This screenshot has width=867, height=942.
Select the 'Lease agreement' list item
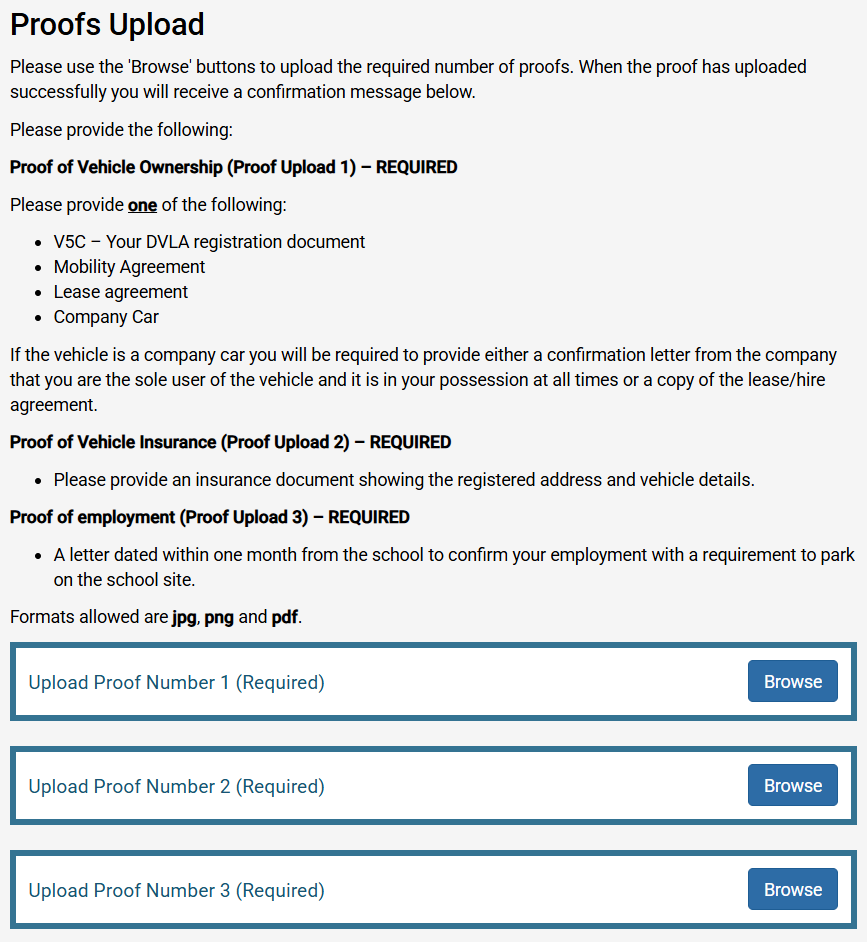click(121, 292)
